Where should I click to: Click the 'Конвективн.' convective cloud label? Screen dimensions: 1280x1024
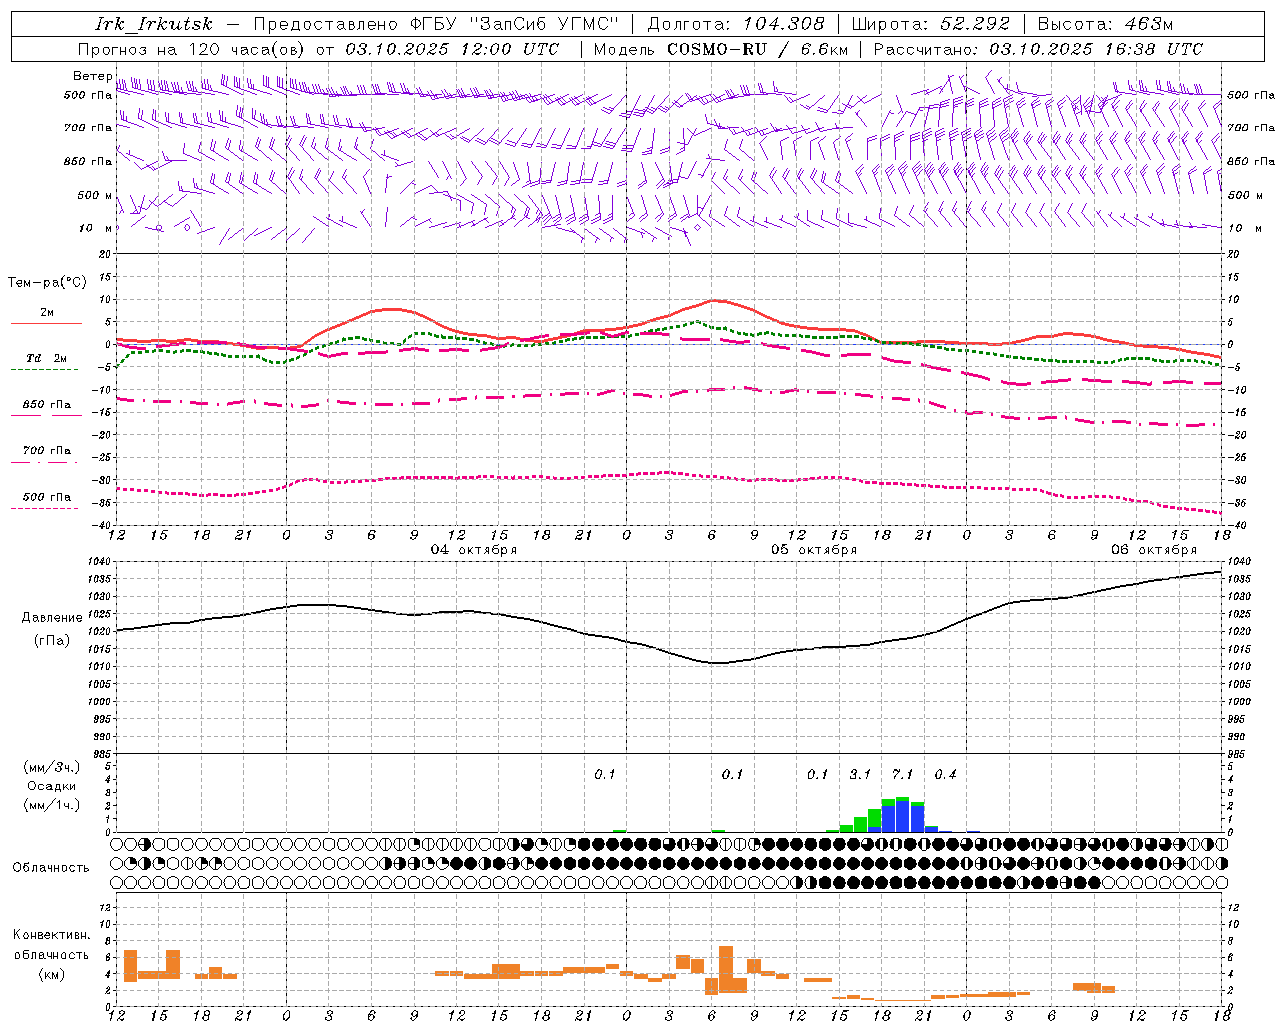tap(51, 935)
